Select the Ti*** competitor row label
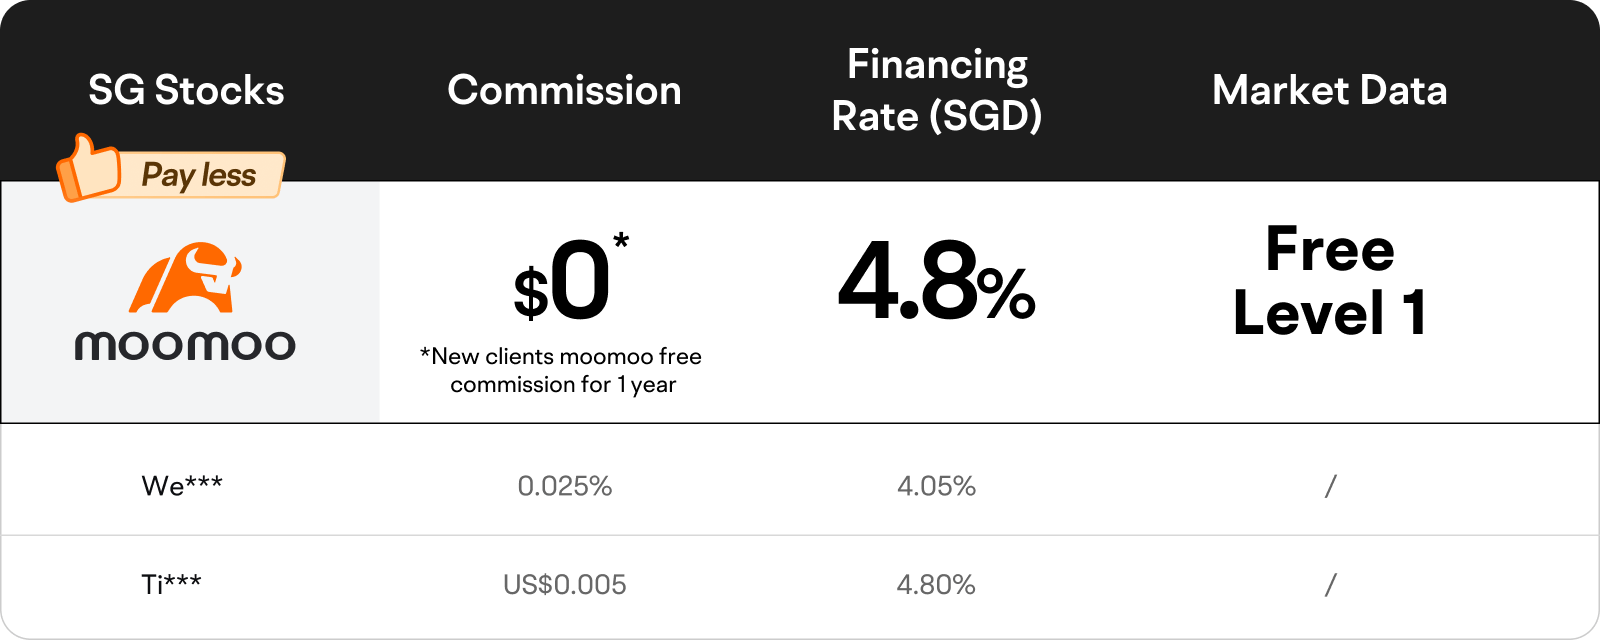Image resolution: width=1600 pixels, height=640 pixels. click(x=171, y=584)
